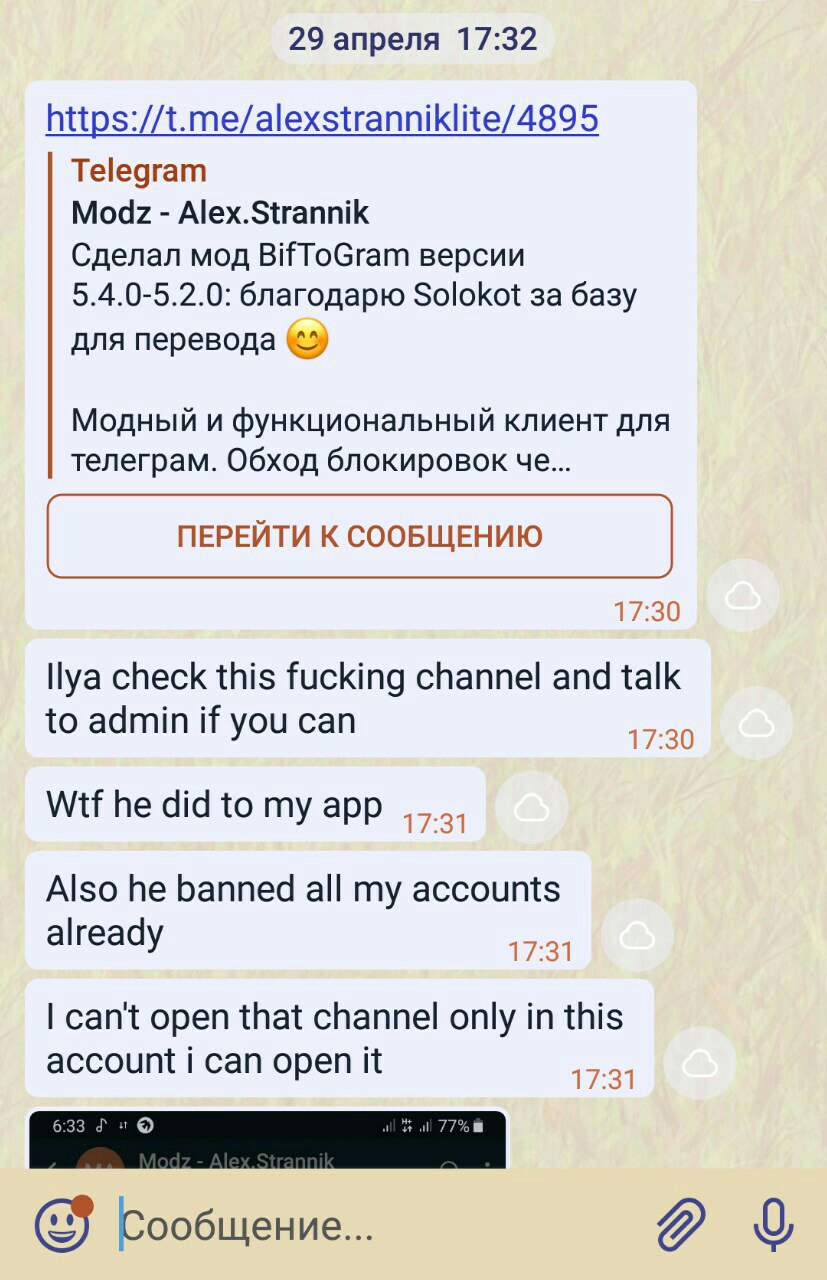Open the emoji picker smiley icon
This screenshot has height=1280, width=827.
[x=62, y=1224]
